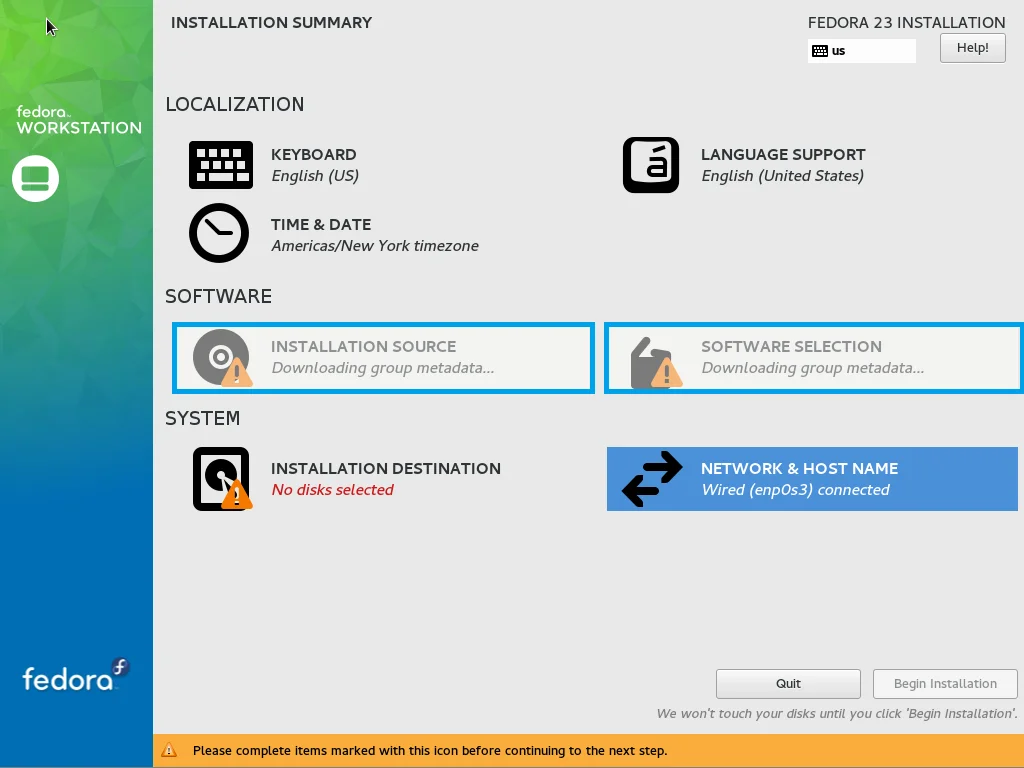The width and height of the screenshot is (1024, 768).
Task: Click 'Wired (enp0s3) connected' status text
Action: 795,490
